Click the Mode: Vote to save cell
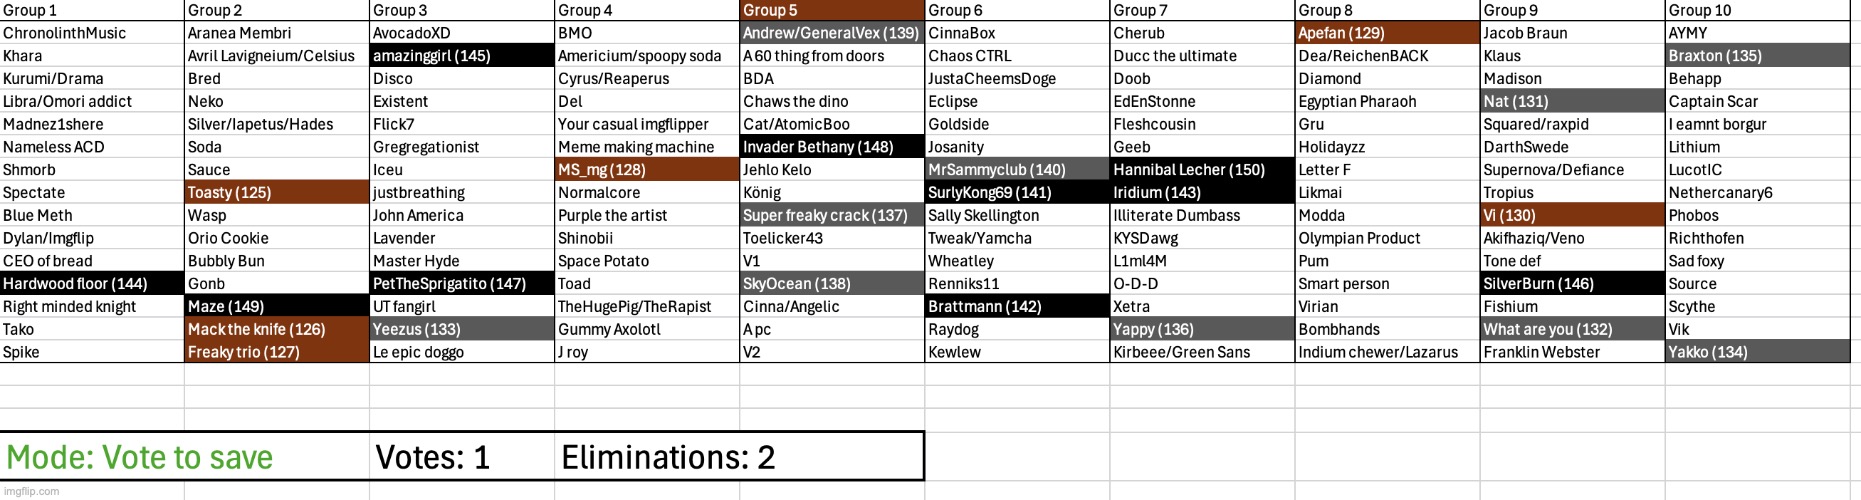Viewport: 1861px width, 500px height. click(x=185, y=457)
